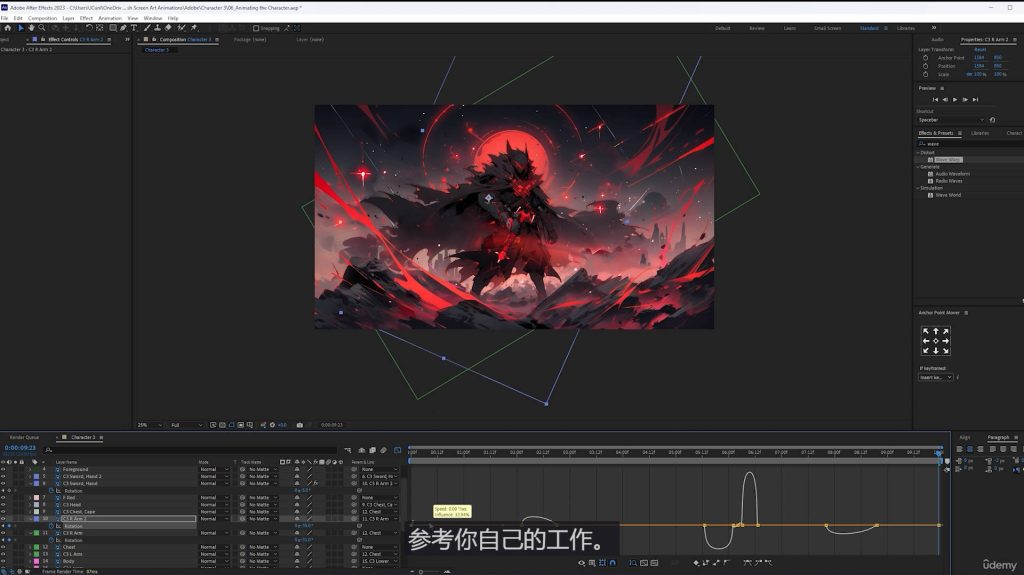1024x575 pixels.
Task: Open the composition mini-flowchart icon in timeline
Action: (347, 450)
